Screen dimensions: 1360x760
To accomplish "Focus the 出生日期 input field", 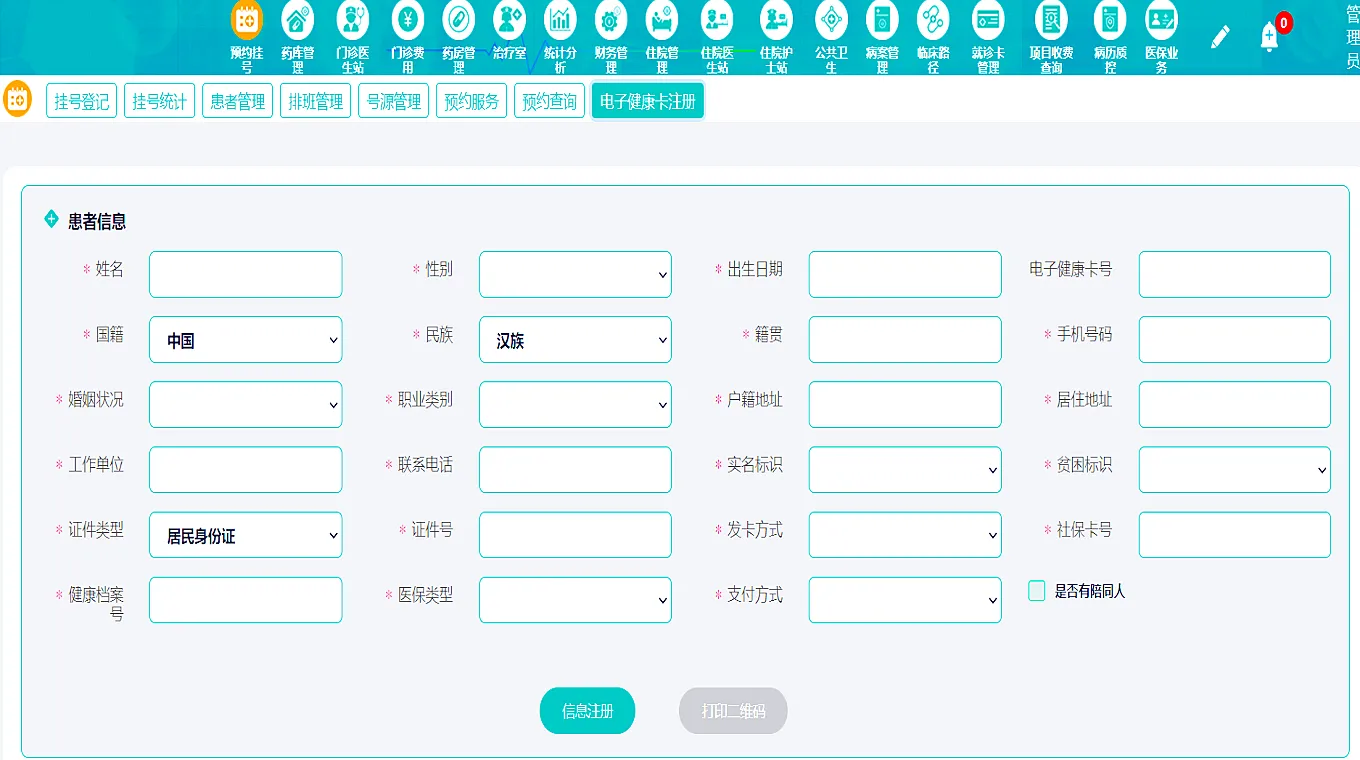I will (x=905, y=275).
